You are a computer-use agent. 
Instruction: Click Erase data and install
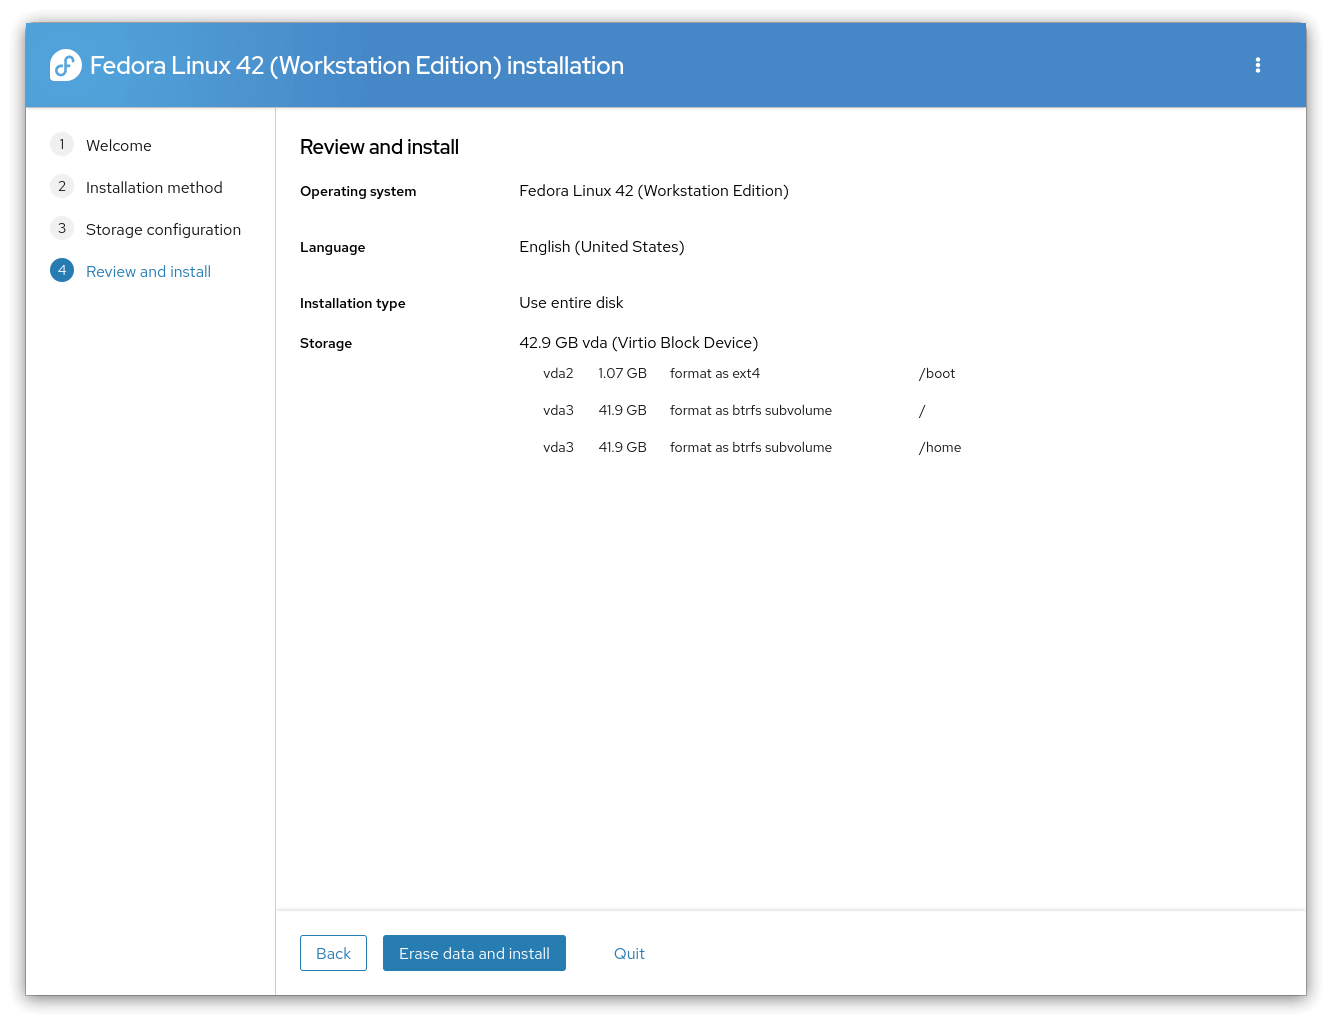click(474, 953)
